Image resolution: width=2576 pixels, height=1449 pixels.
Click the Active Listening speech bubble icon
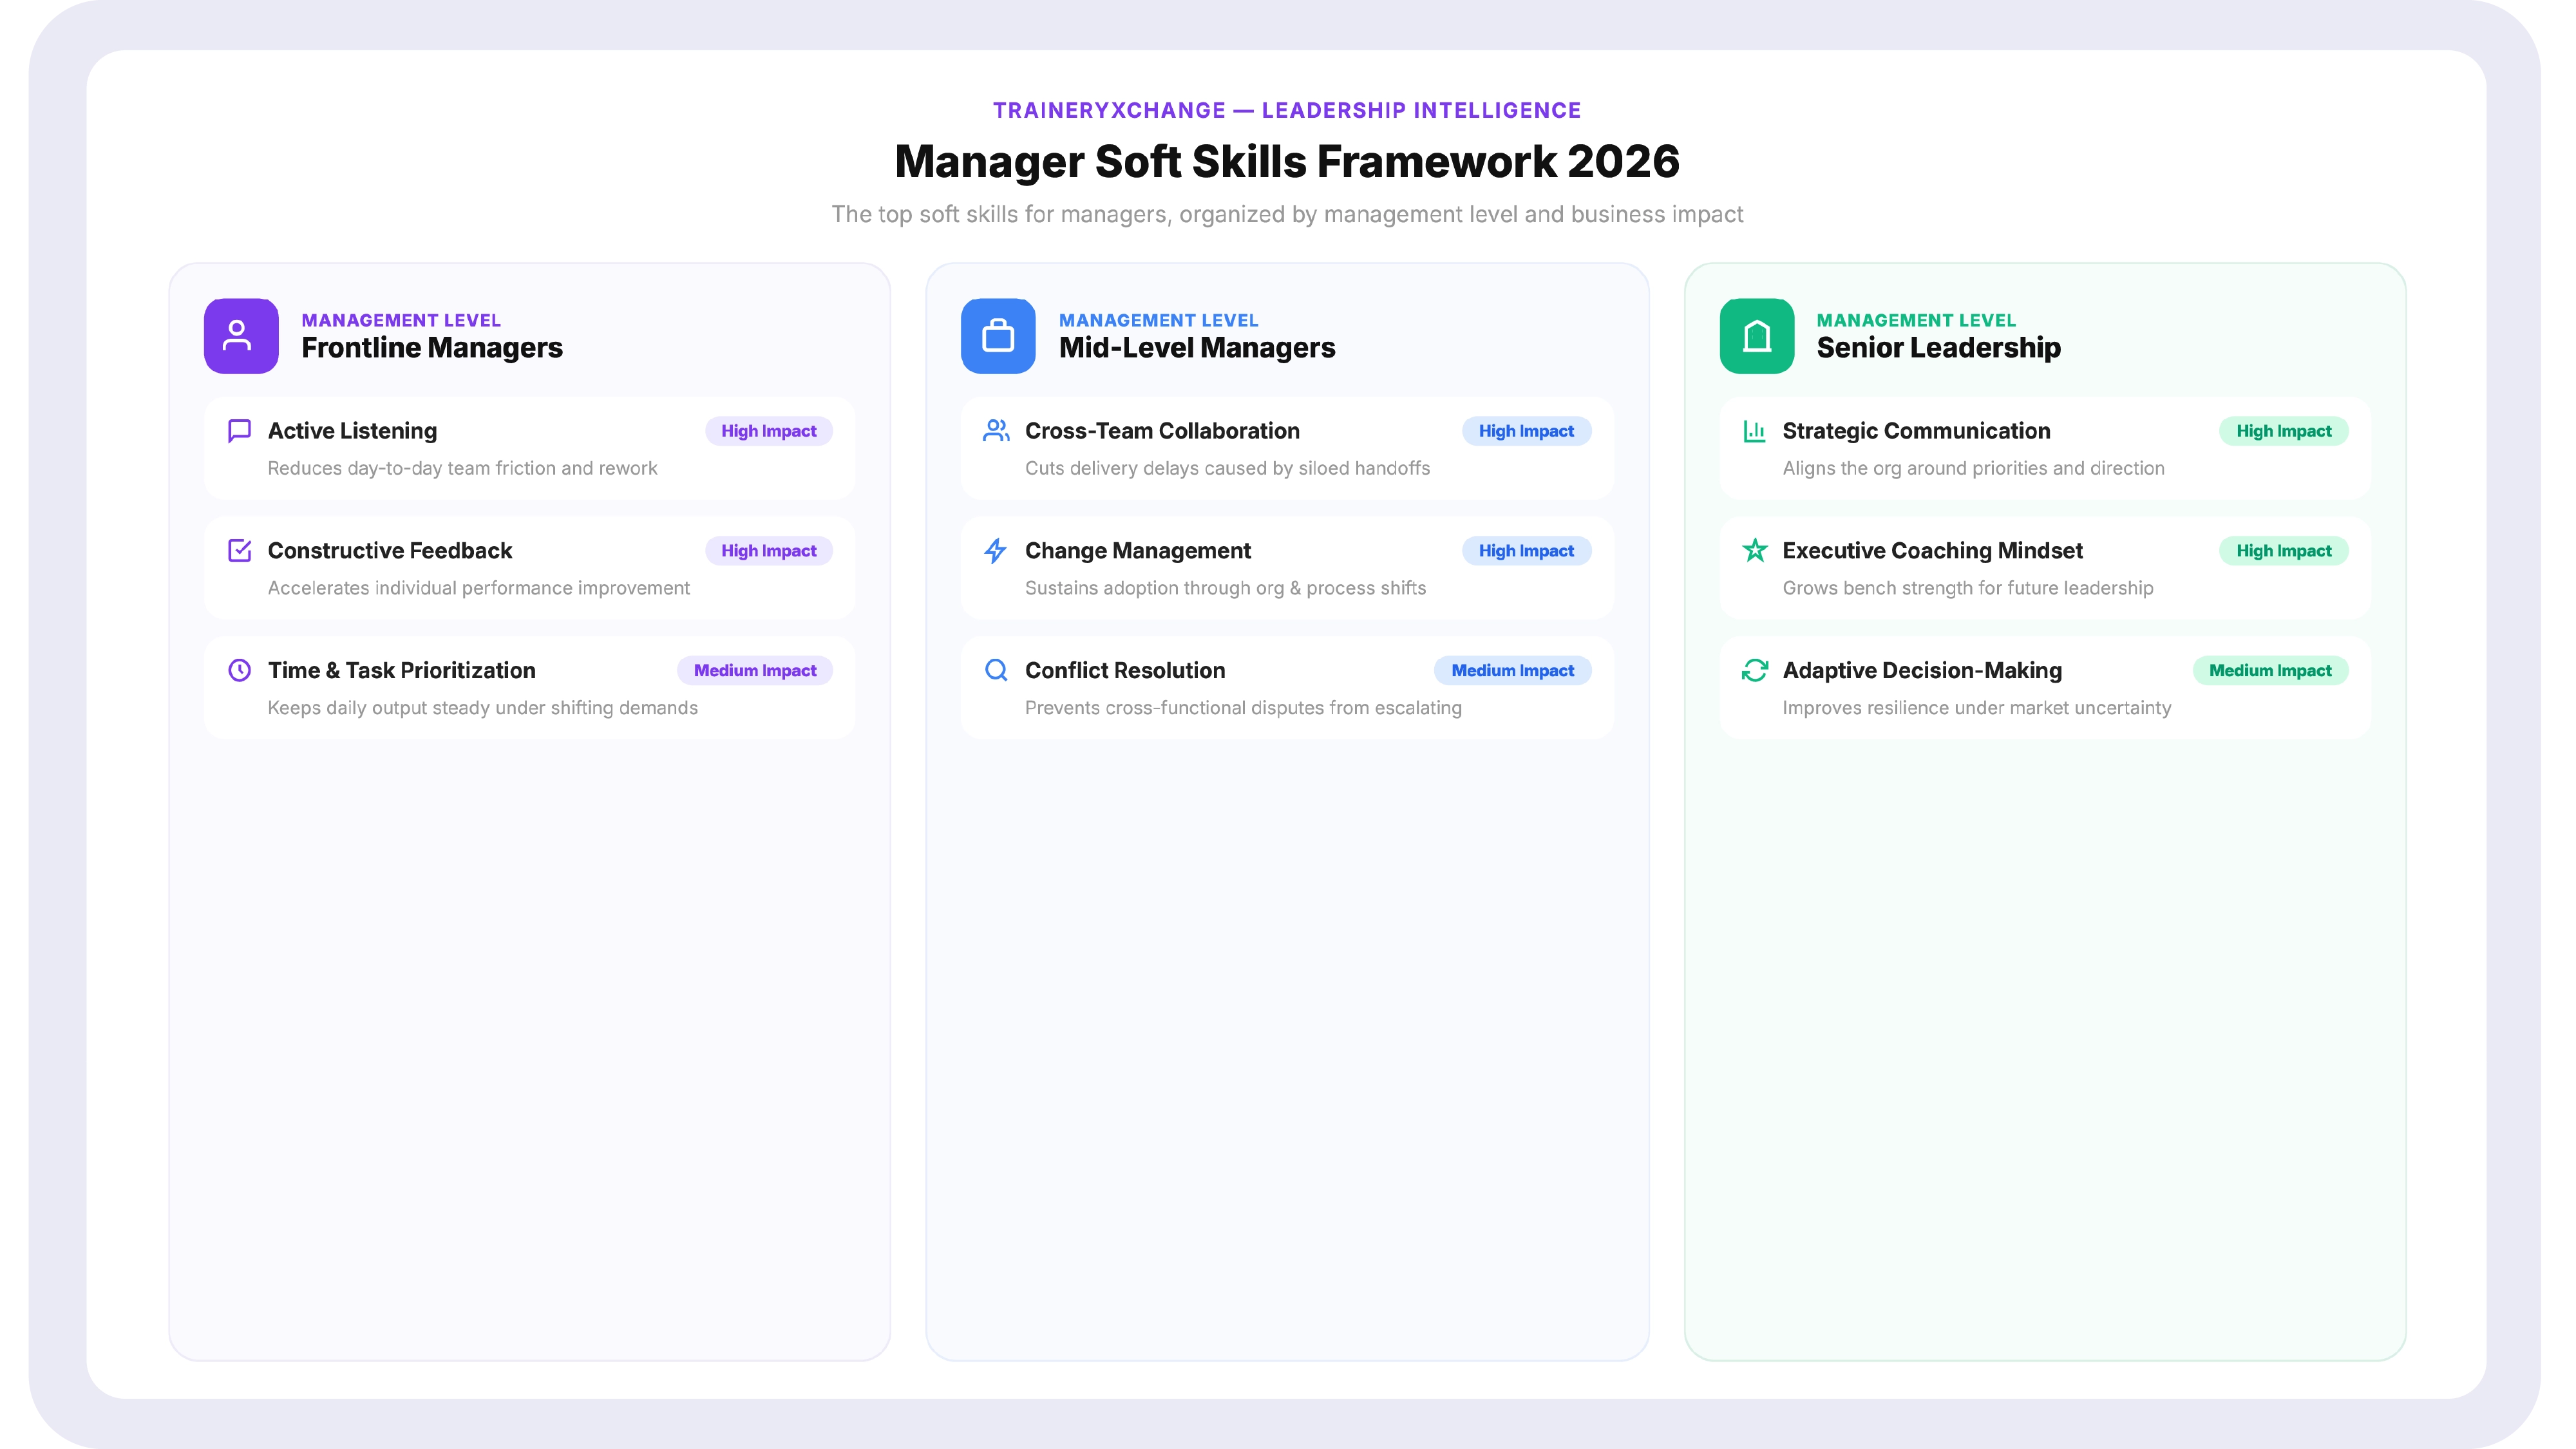click(239, 431)
